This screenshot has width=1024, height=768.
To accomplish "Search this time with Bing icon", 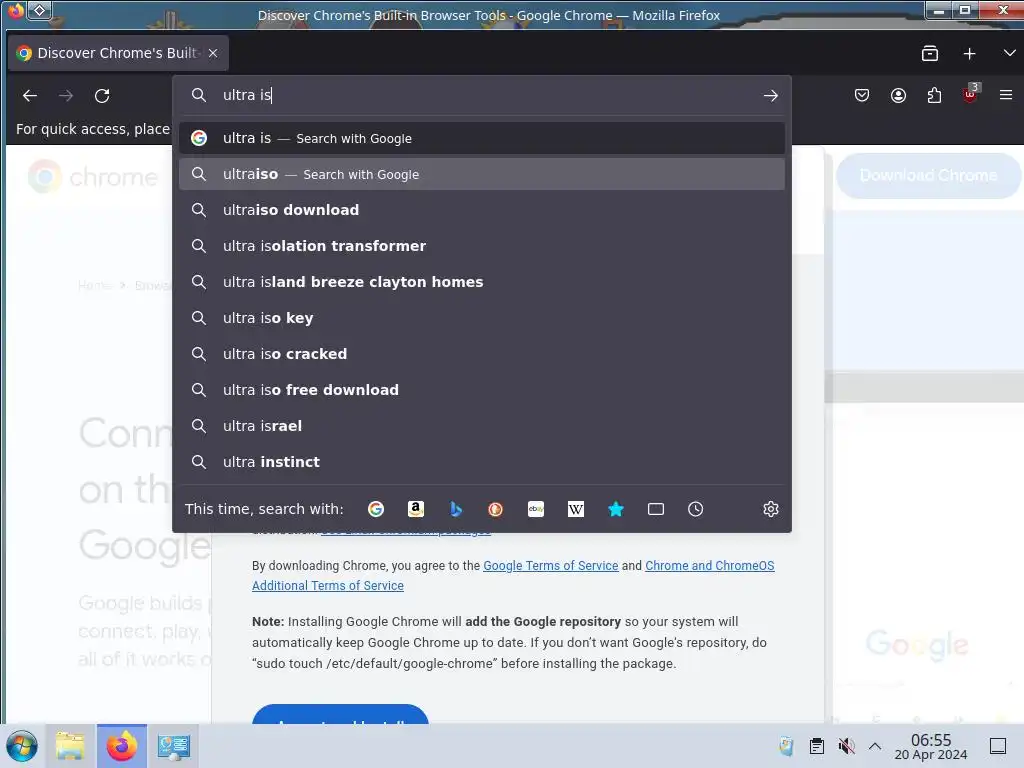I will (x=456, y=509).
